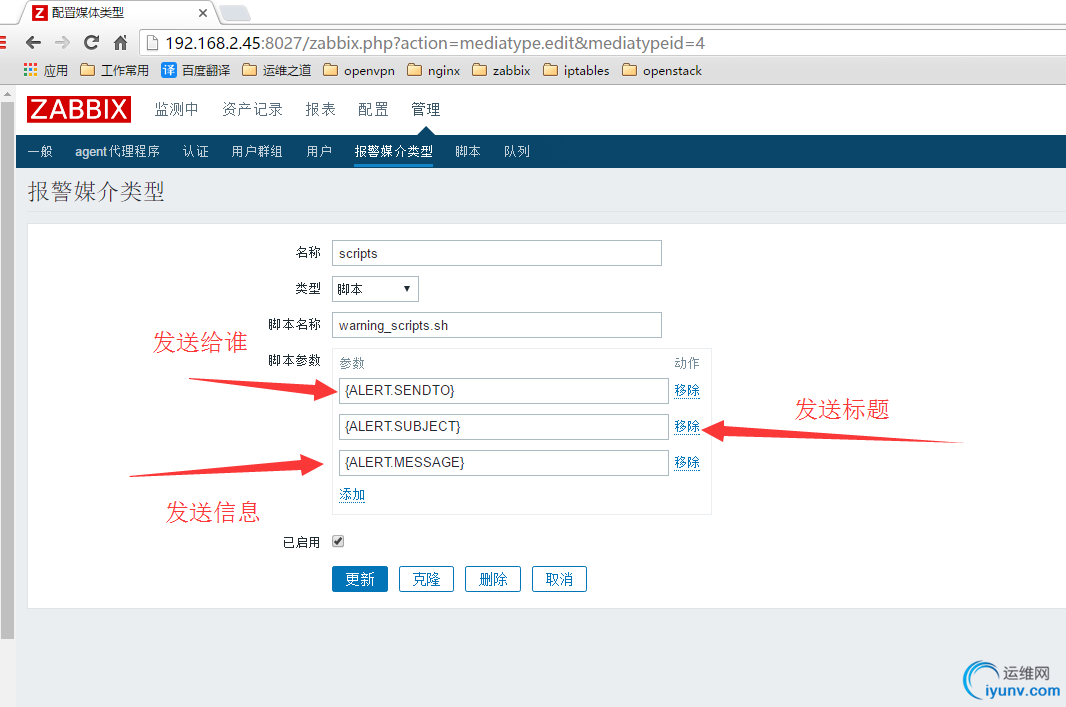Switch to the 队列 submenu tab

tap(517, 151)
